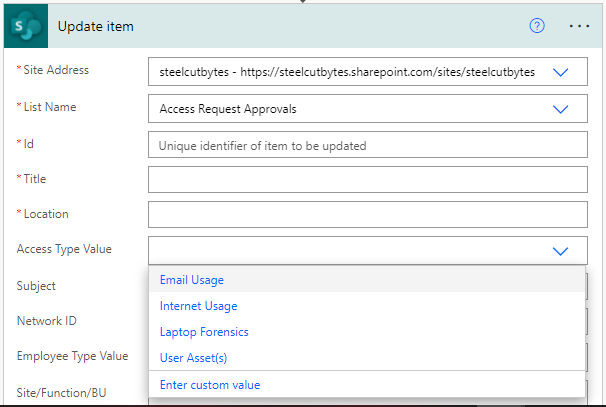Screen dimensions: 606x407
Task: Click the Access Request Approvals list value
Action: (x=228, y=109)
